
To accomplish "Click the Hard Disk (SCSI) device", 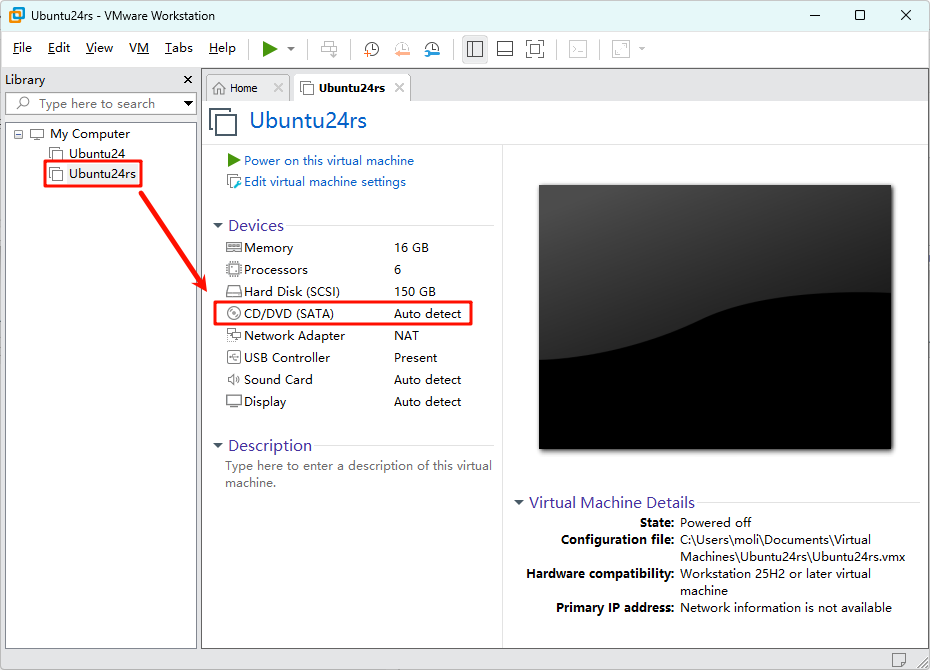I will pos(344,292).
